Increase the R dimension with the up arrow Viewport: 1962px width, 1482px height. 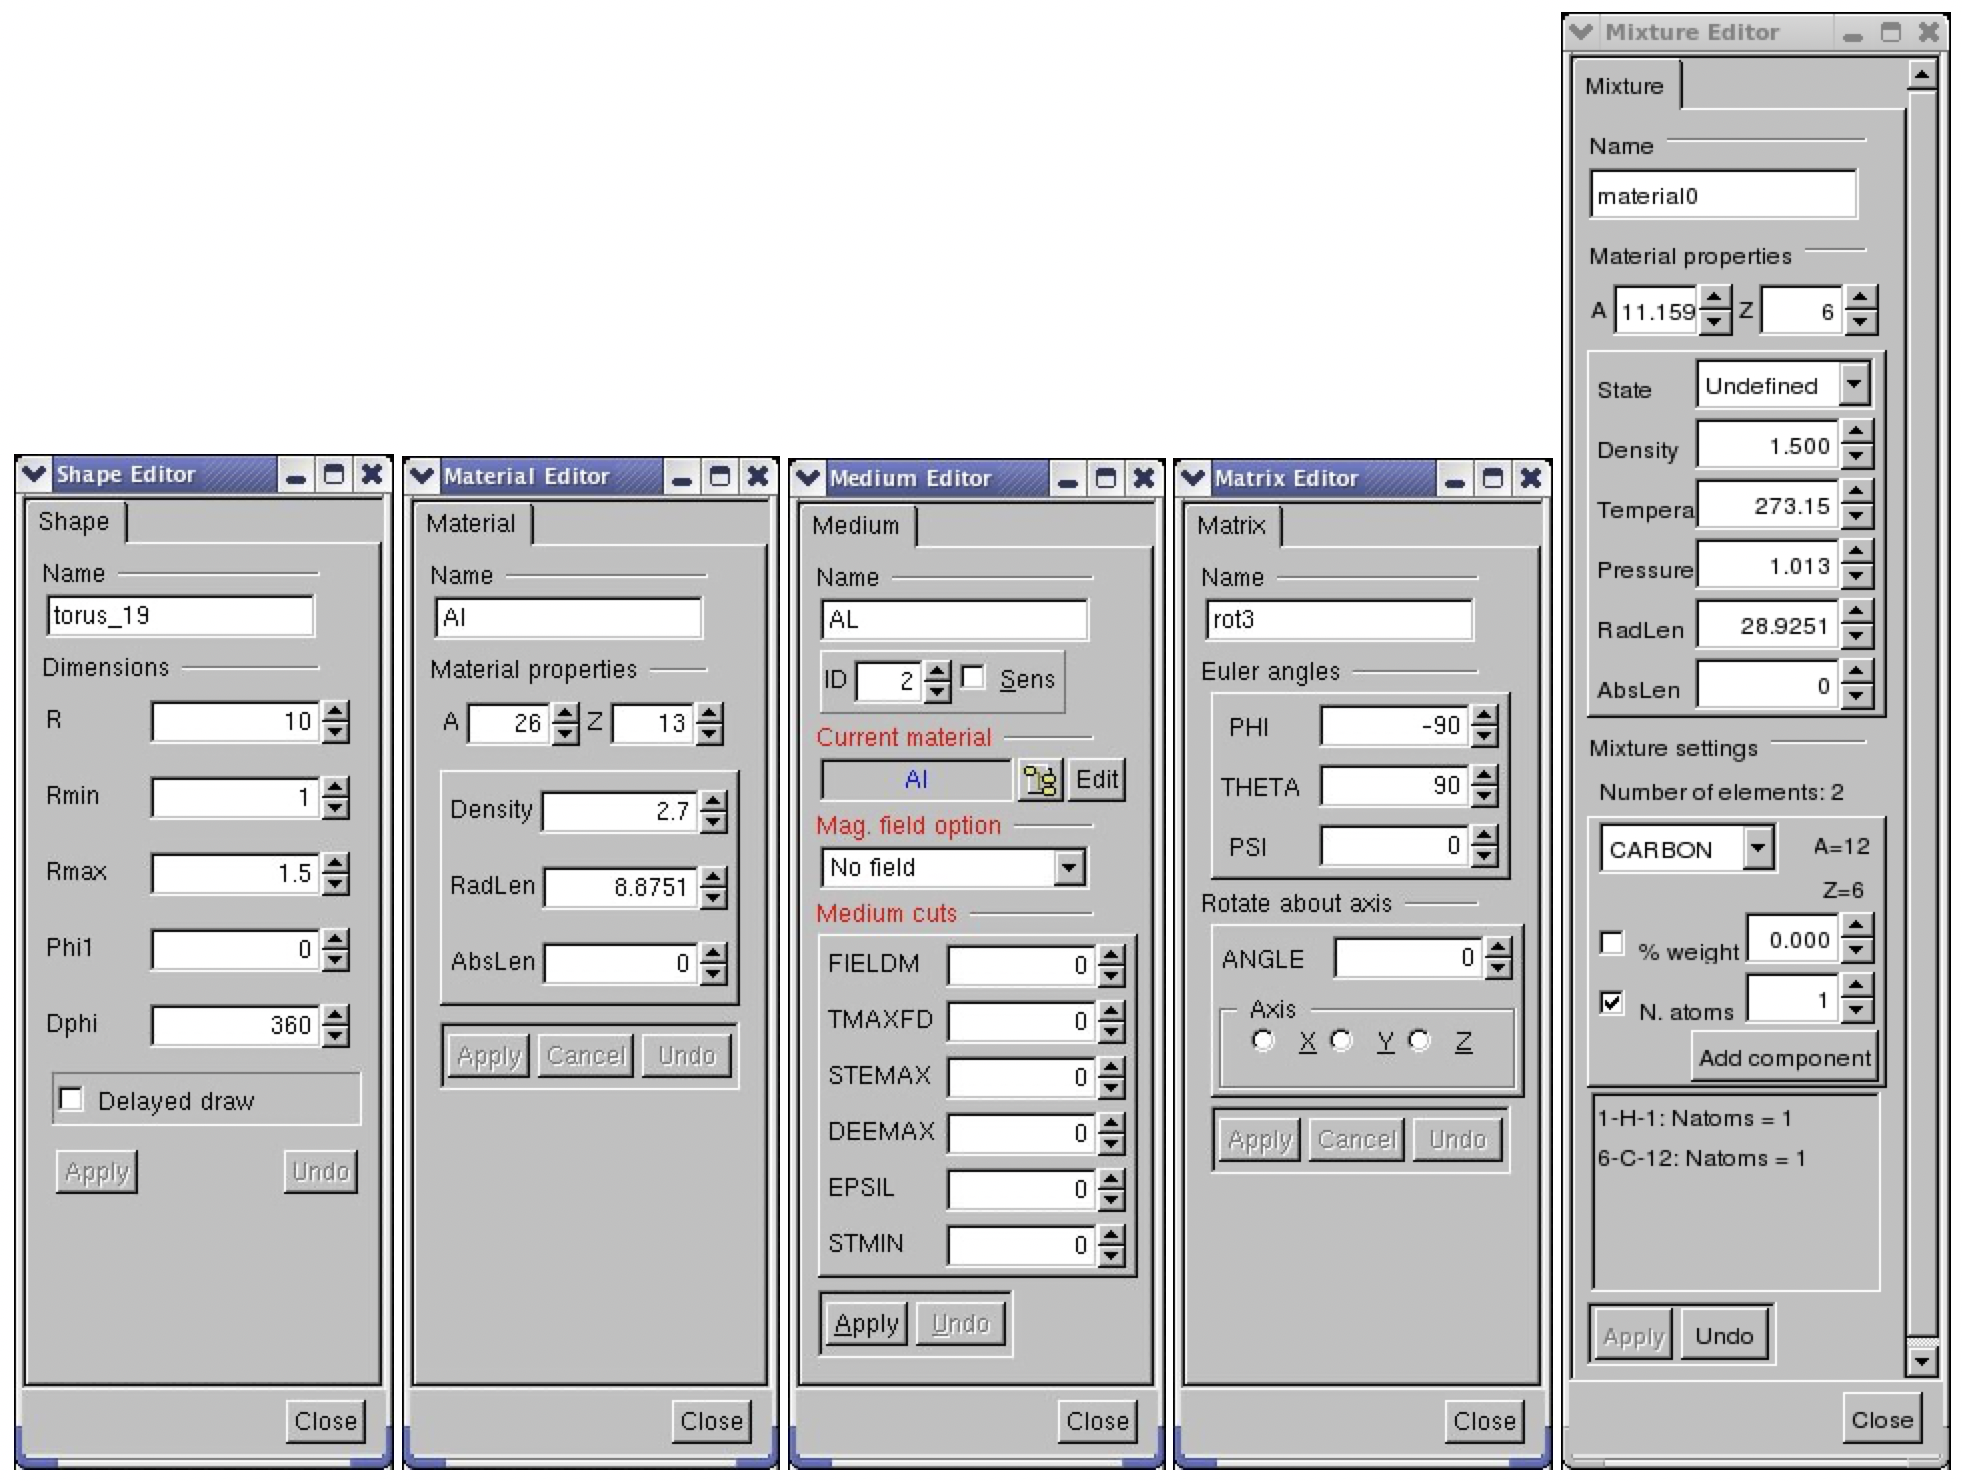coord(336,712)
